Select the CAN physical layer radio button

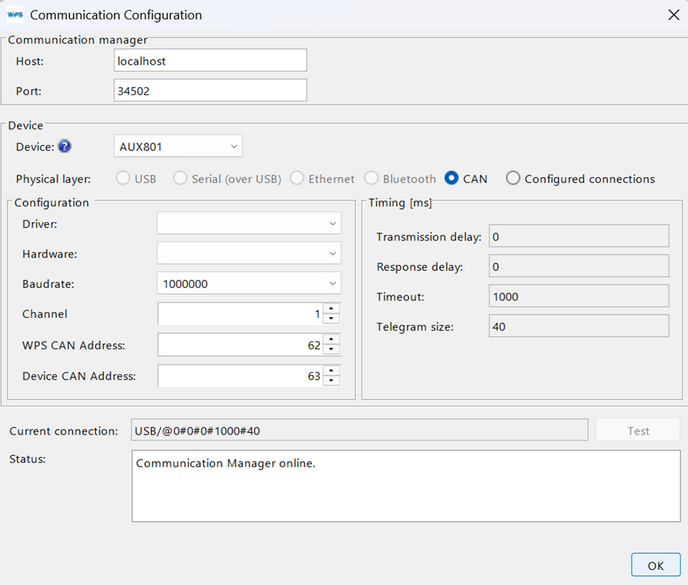point(452,179)
